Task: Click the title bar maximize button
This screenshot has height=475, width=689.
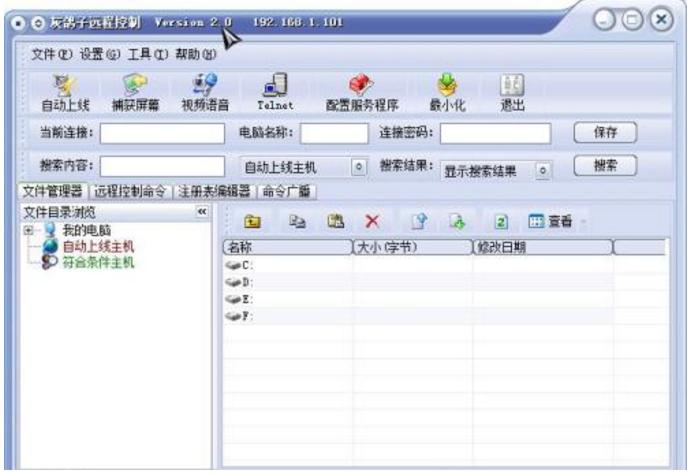Action: [x=632, y=20]
